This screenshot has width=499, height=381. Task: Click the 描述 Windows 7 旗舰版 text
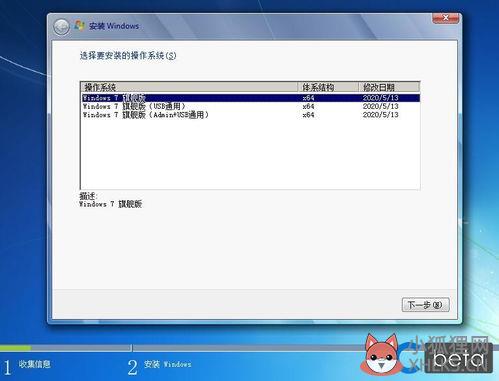(x=111, y=200)
